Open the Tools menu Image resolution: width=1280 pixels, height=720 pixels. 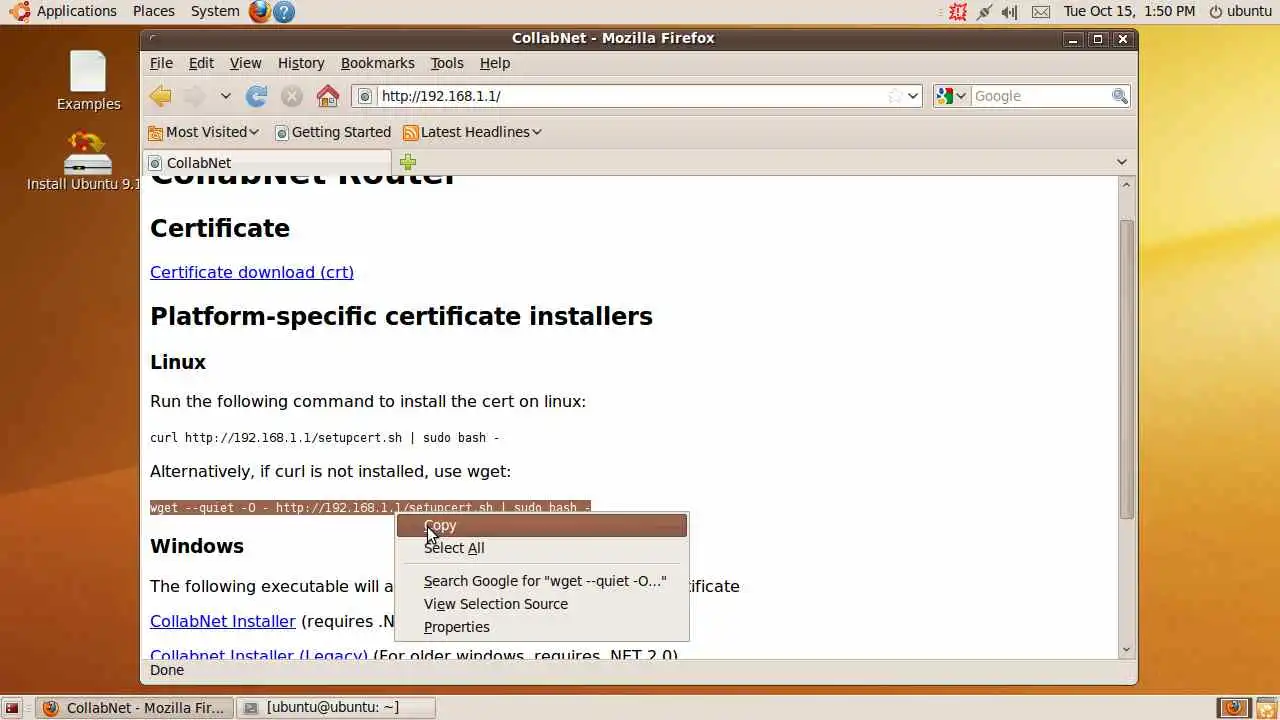447,63
